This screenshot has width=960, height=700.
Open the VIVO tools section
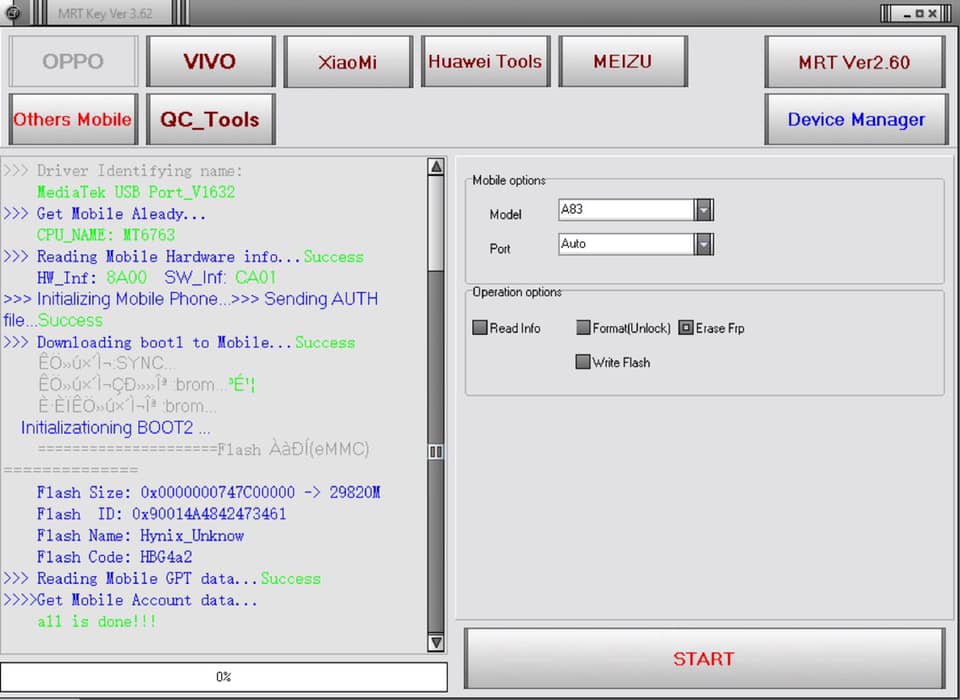point(210,61)
